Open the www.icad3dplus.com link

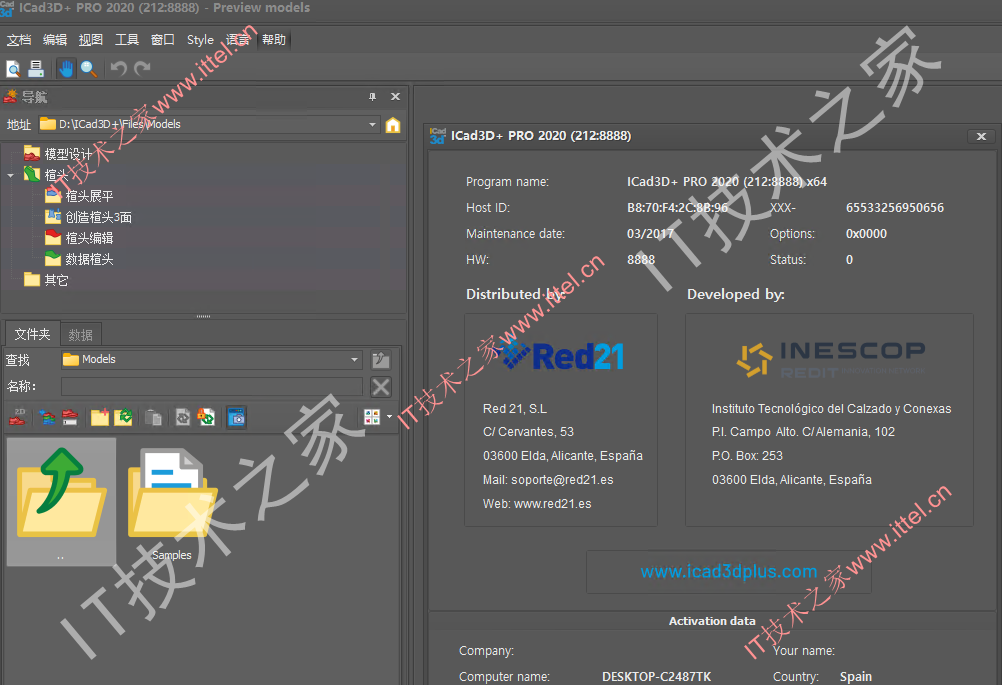point(728,571)
